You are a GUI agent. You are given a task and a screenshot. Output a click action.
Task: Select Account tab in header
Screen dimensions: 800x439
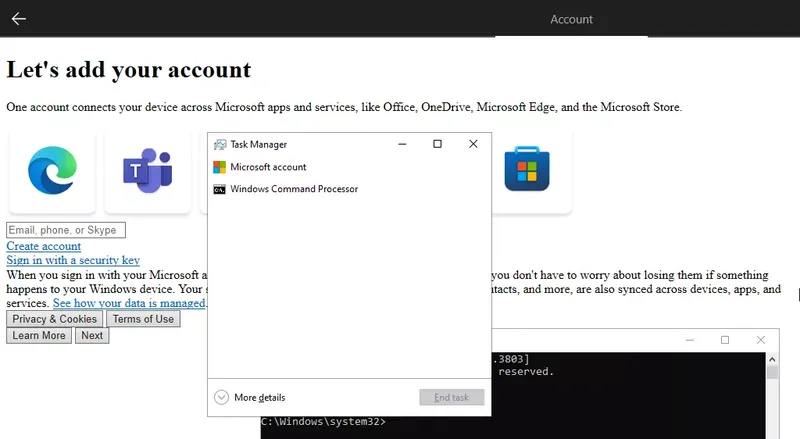pos(571,19)
